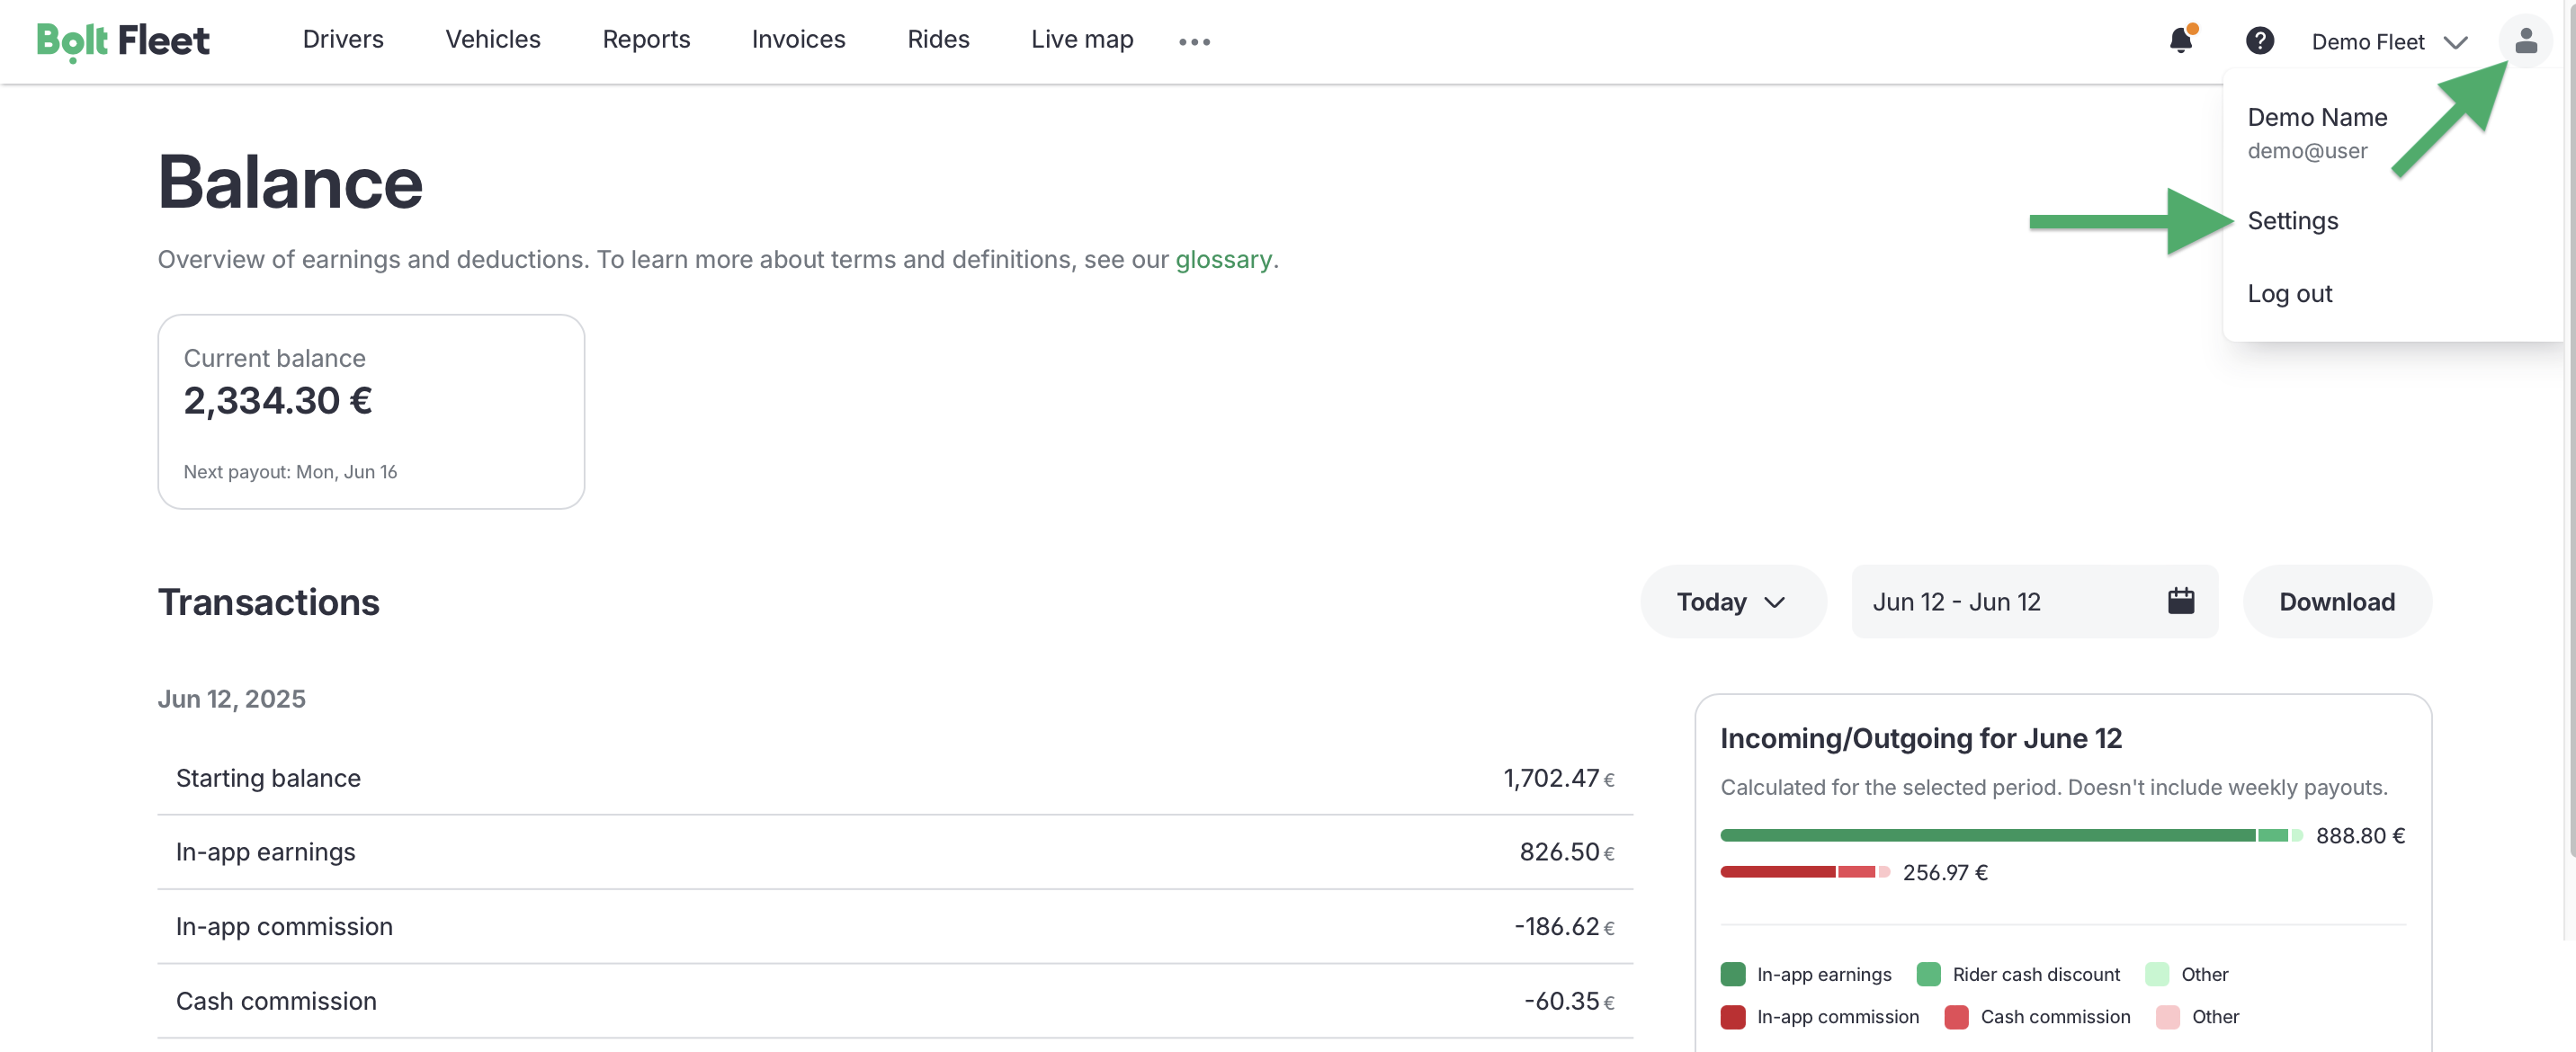Viewport: 2576px width, 1052px height.
Task: Click the 826.50 € amount
Action: tap(1567, 852)
